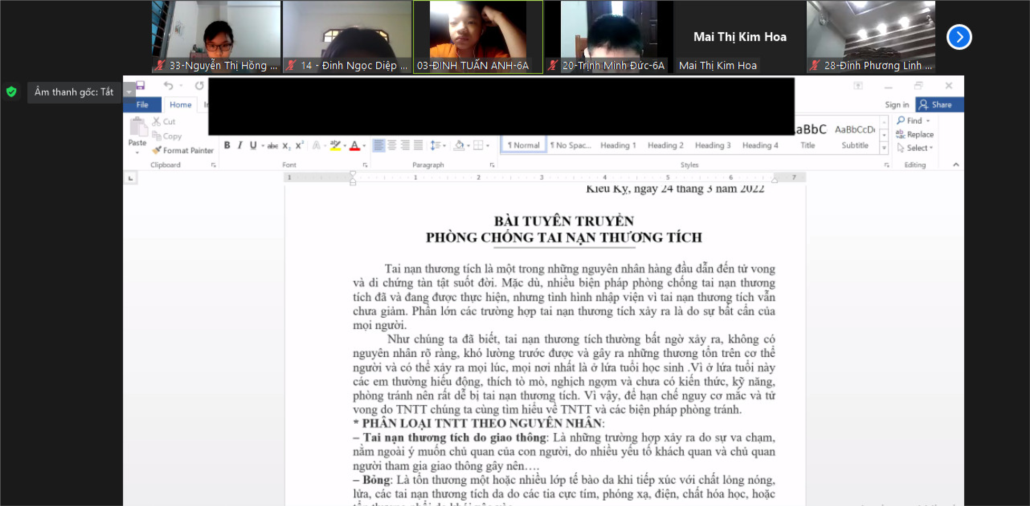This screenshot has height=506, width=1030.
Task: Expand the Styles gallery more arrow
Action: click(884, 146)
